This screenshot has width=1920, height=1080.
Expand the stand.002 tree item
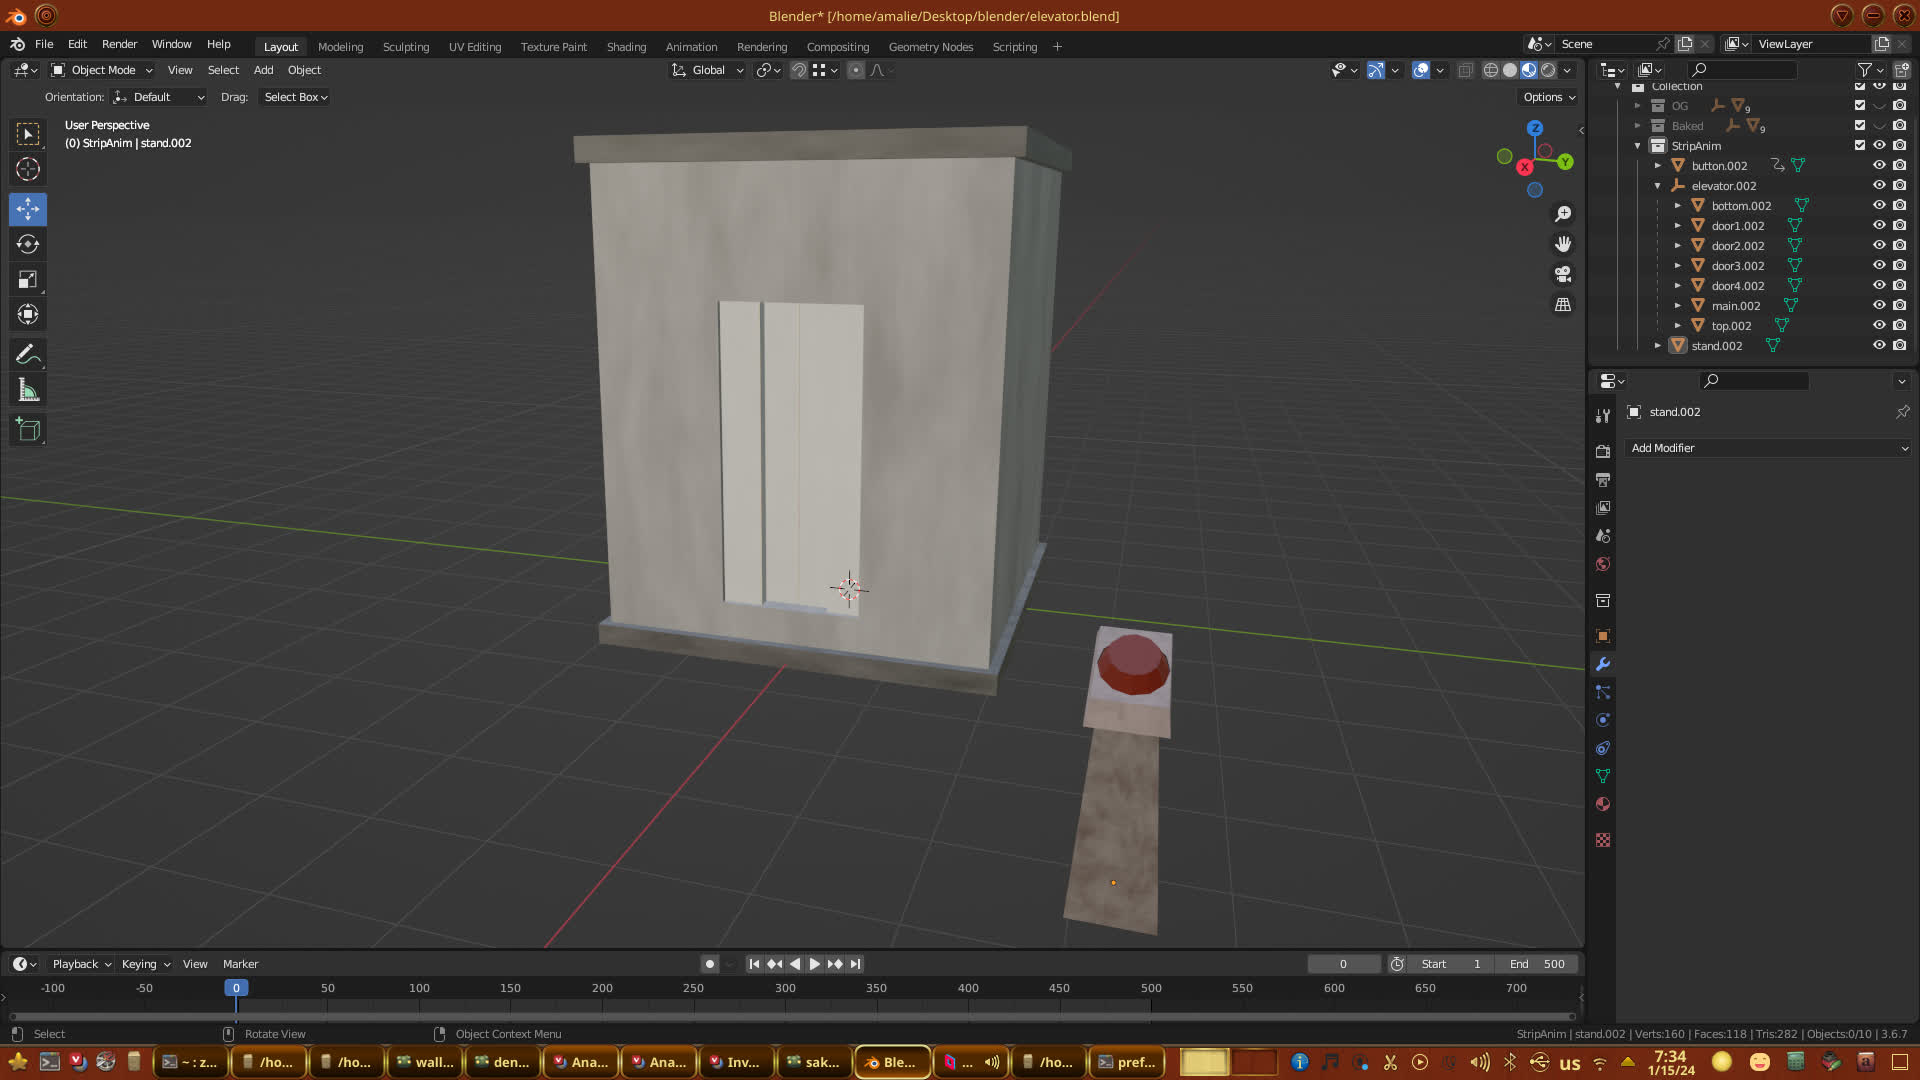(x=1658, y=345)
